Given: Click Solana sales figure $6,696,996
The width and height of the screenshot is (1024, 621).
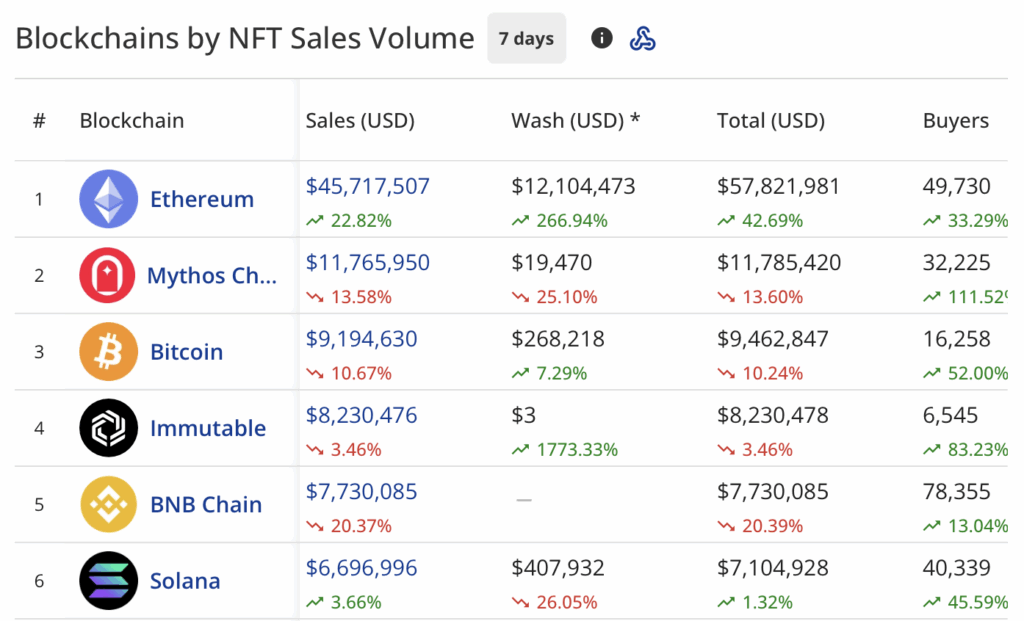Looking at the screenshot, I should [362, 568].
